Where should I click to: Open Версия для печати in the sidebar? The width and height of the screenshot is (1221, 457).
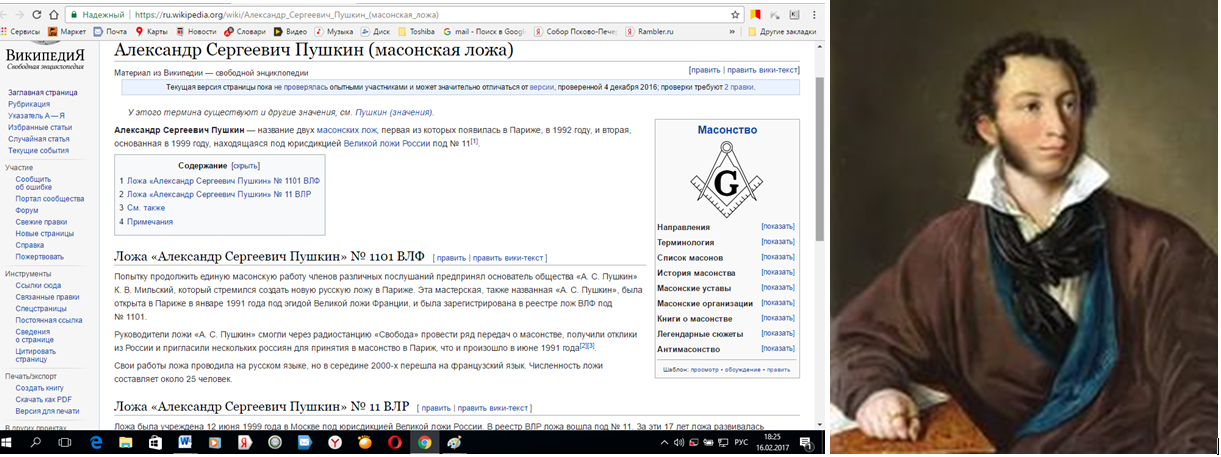point(47,411)
